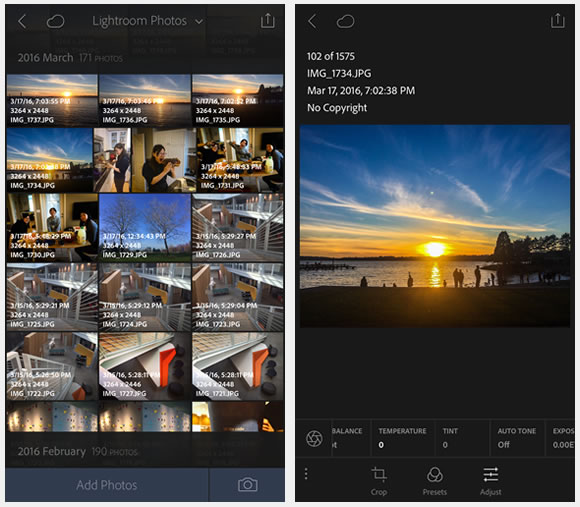Toggle the Auto Tone setting
This screenshot has height=507, width=580.
517,438
